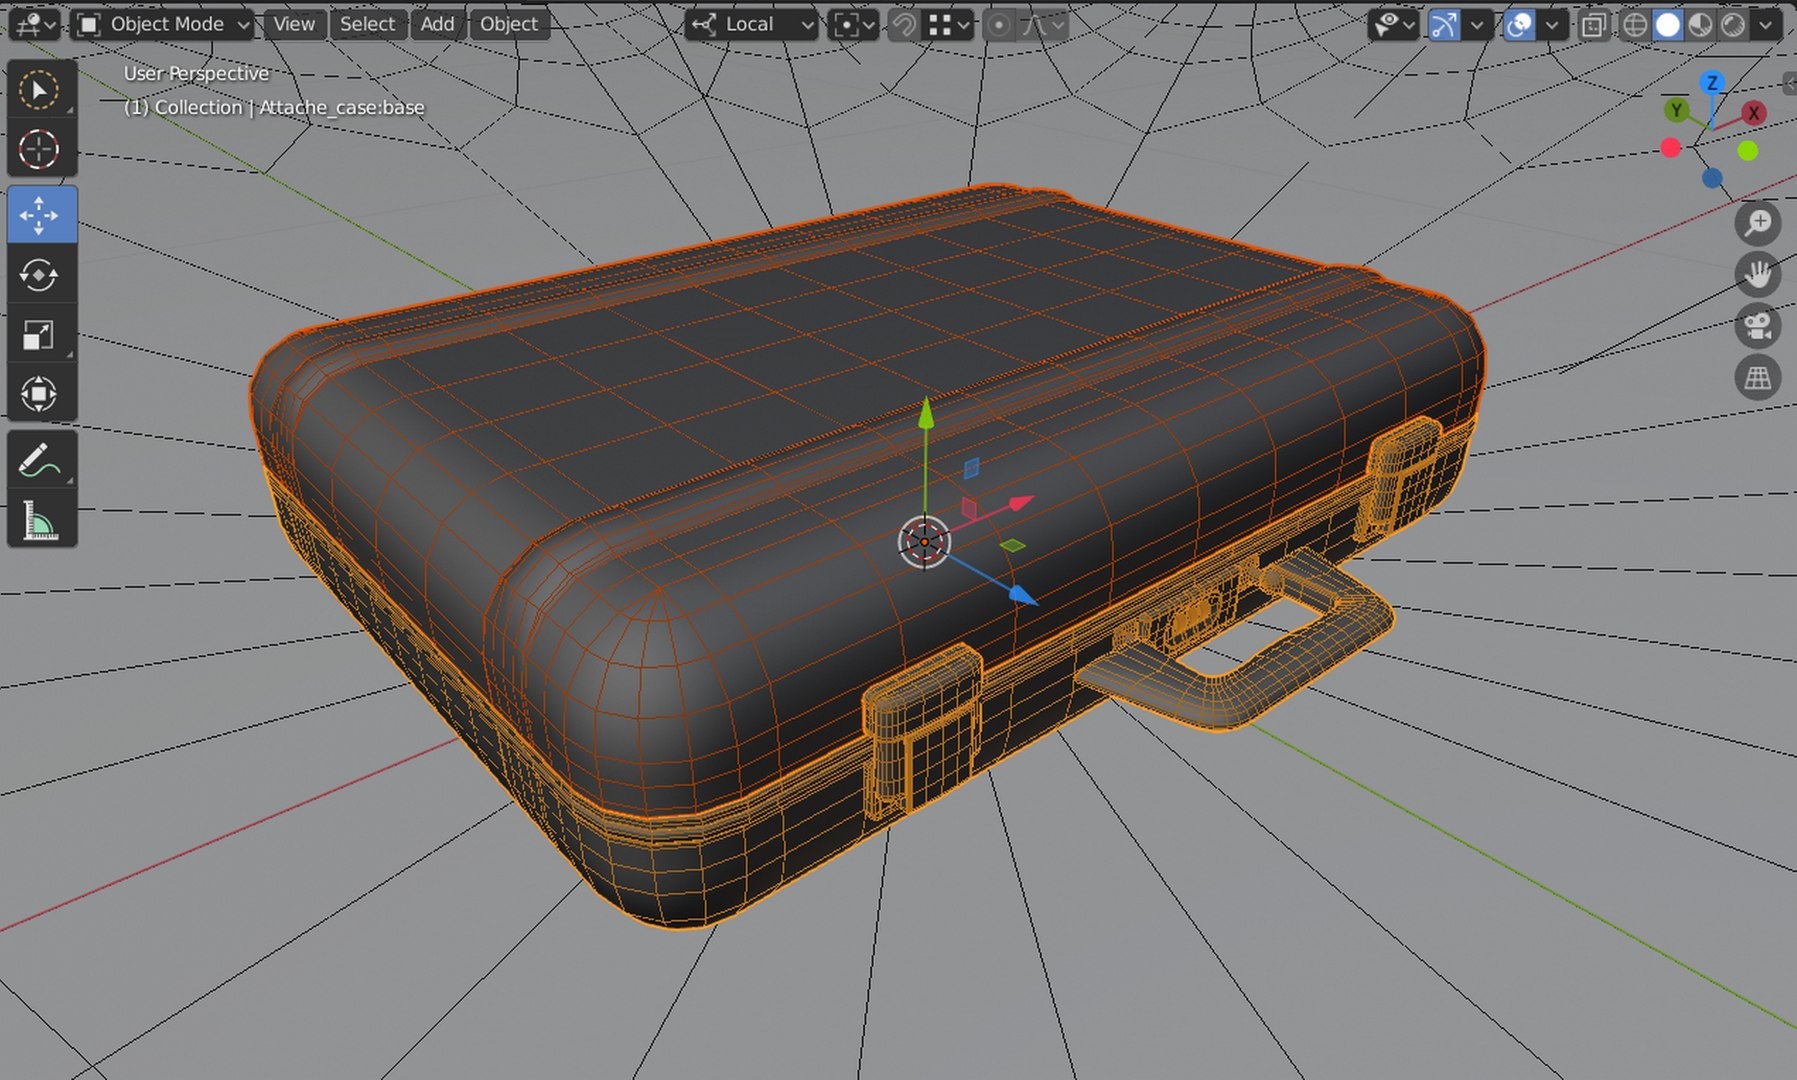The image size is (1797, 1080).
Task: Activate the 3D Cursor tool
Action: tap(40, 150)
